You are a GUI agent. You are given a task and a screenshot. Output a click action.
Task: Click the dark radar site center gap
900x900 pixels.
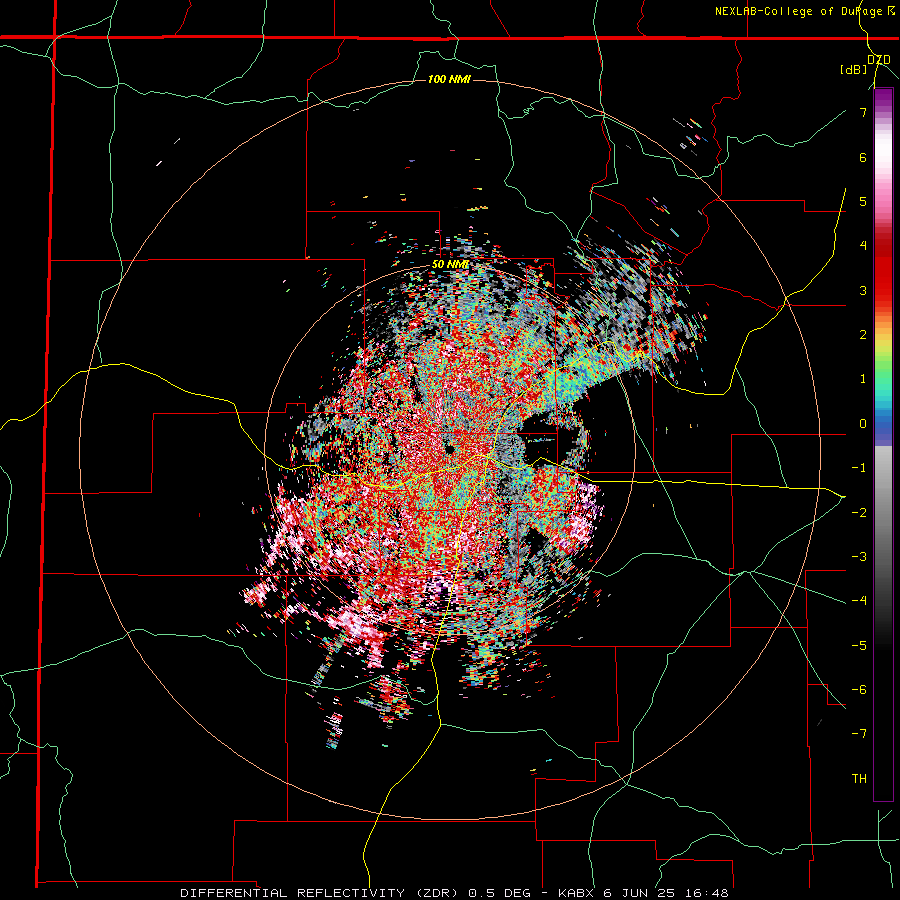449,448
